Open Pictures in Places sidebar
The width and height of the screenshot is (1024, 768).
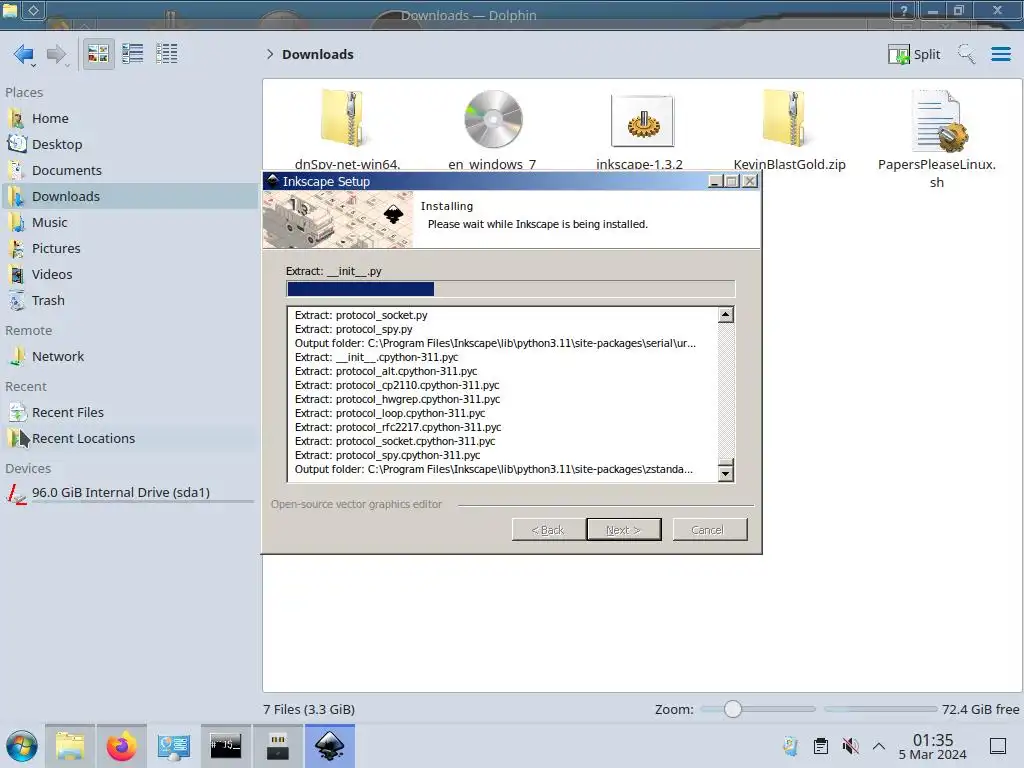click(129, 249)
